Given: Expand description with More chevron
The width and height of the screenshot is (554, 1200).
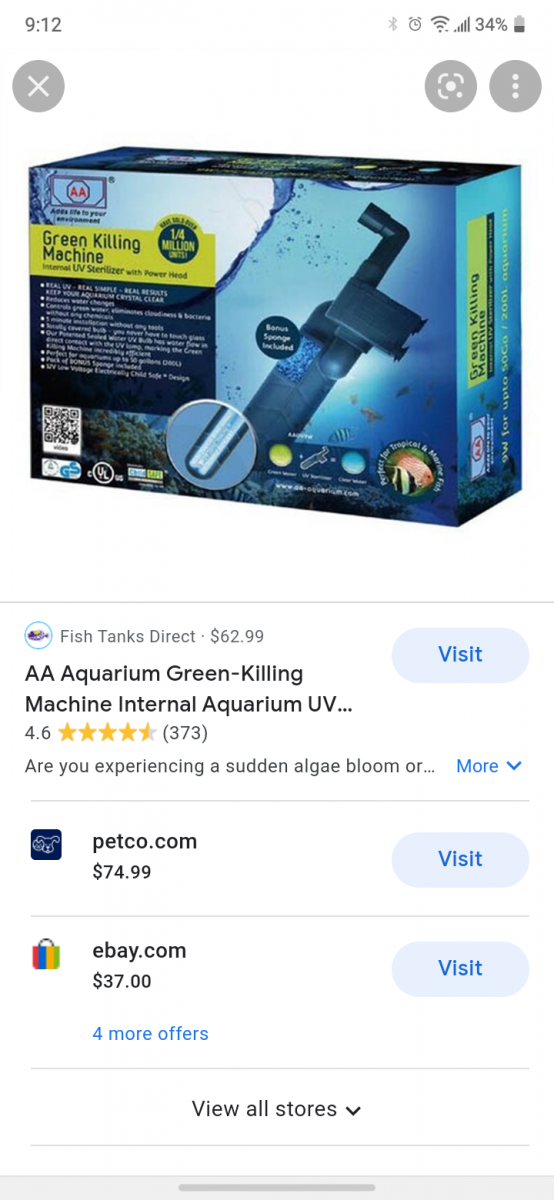Looking at the screenshot, I should tap(489, 766).
